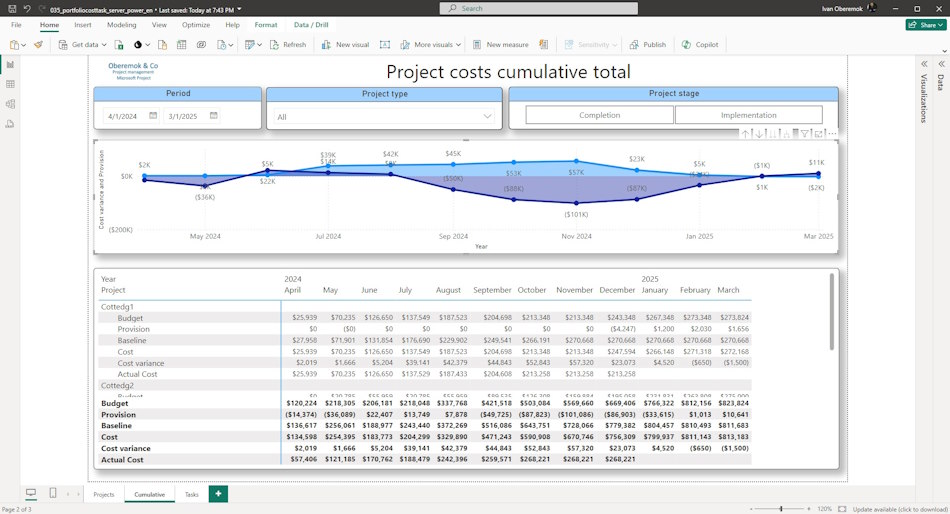Click the Period end date field 3/1/2025
Viewport: 950px width, 514px height.
pos(184,116)
